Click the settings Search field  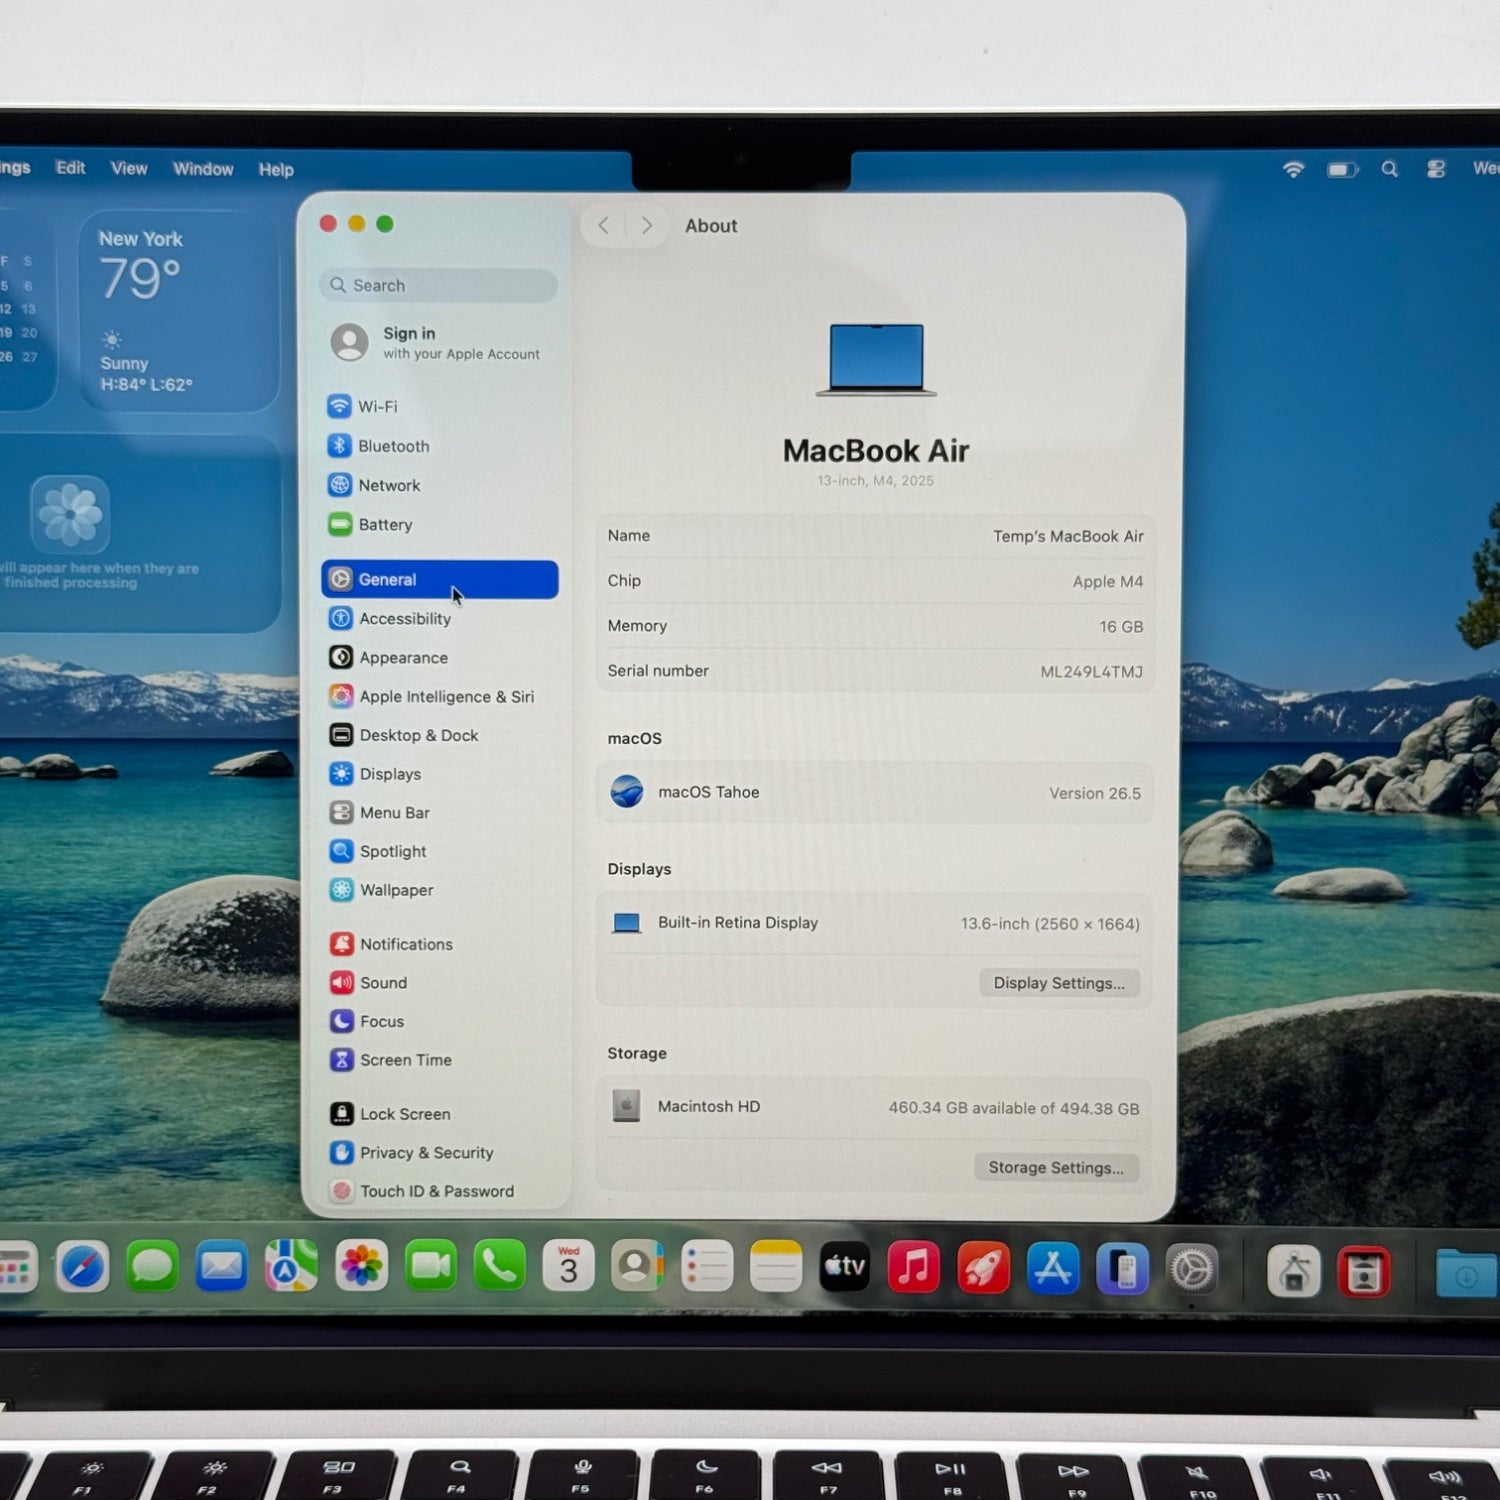point(439,285)
